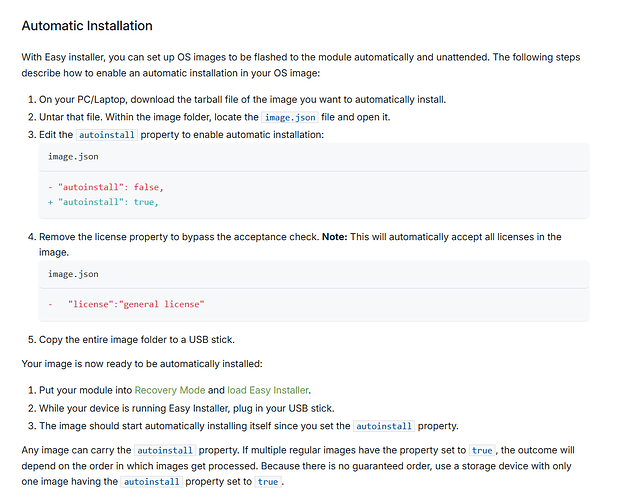640x499 pixels.
Task: Click the true code after 'property set to'
Action: (483, 449)
